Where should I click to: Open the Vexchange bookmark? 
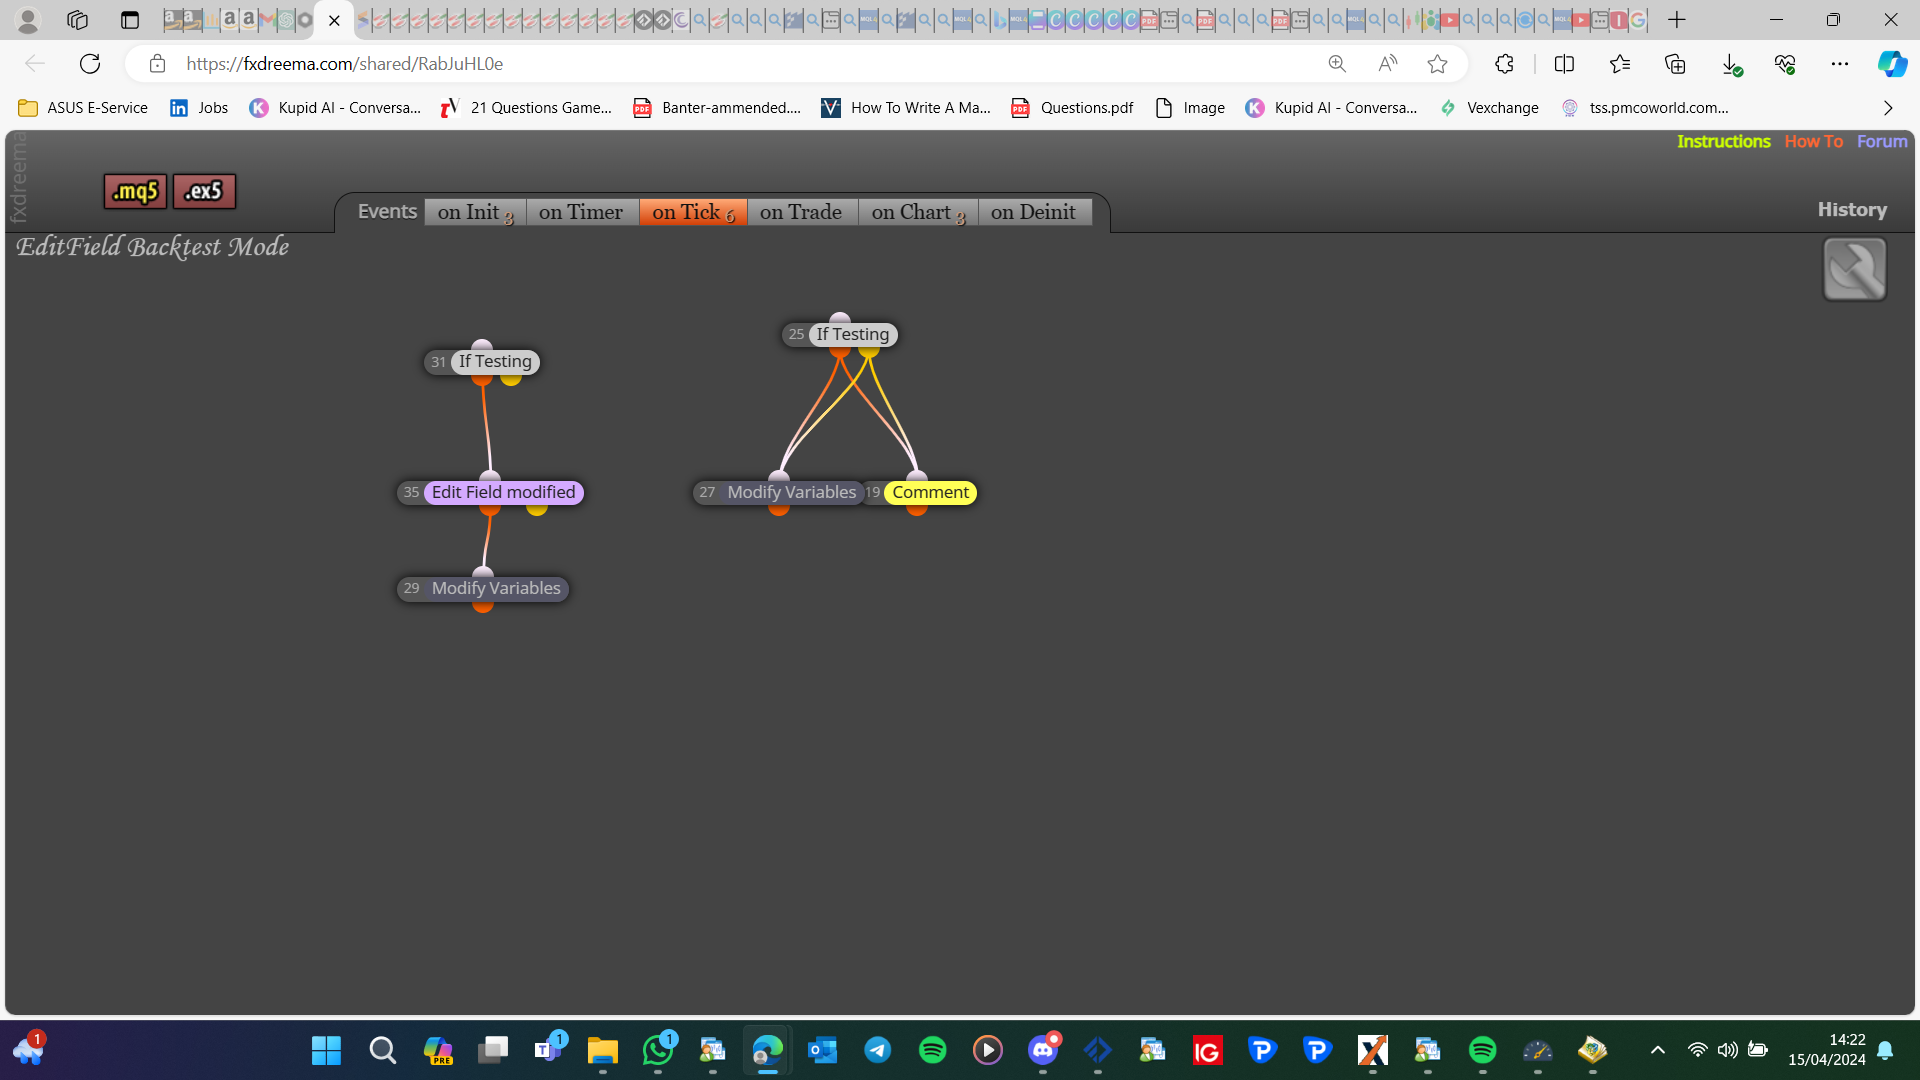pos(1489,108)
